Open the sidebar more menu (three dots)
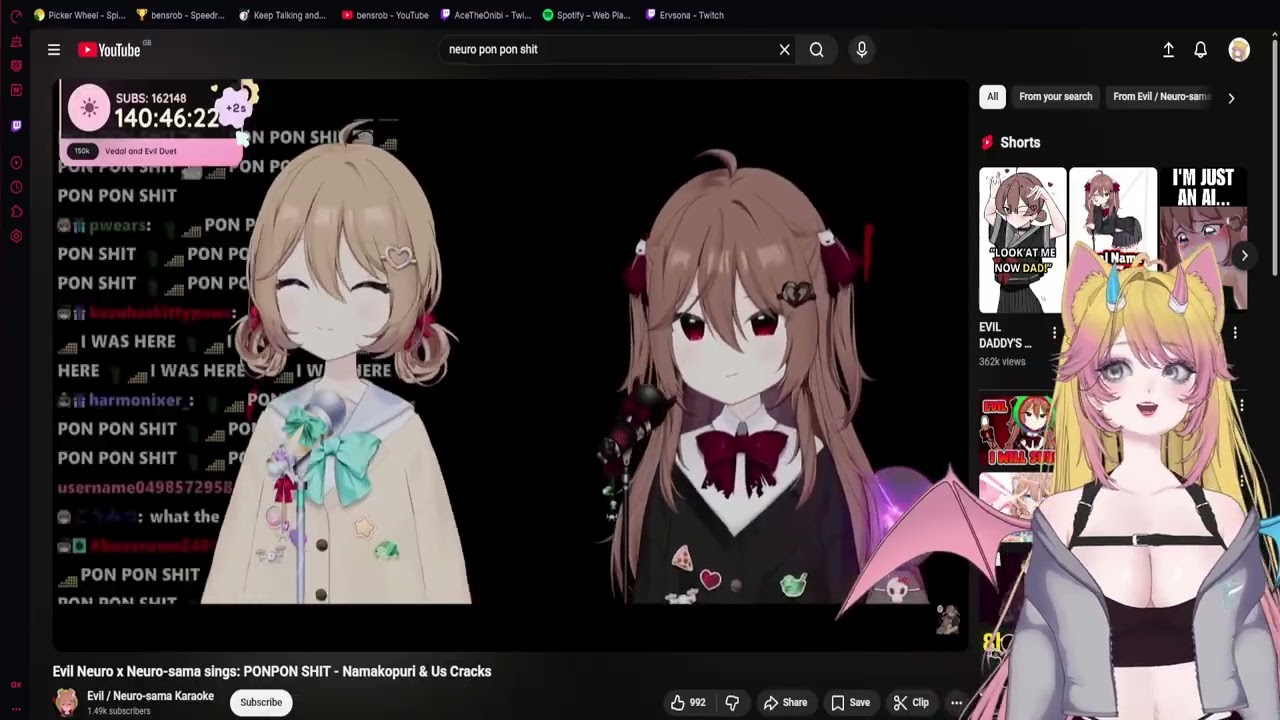 16,708
